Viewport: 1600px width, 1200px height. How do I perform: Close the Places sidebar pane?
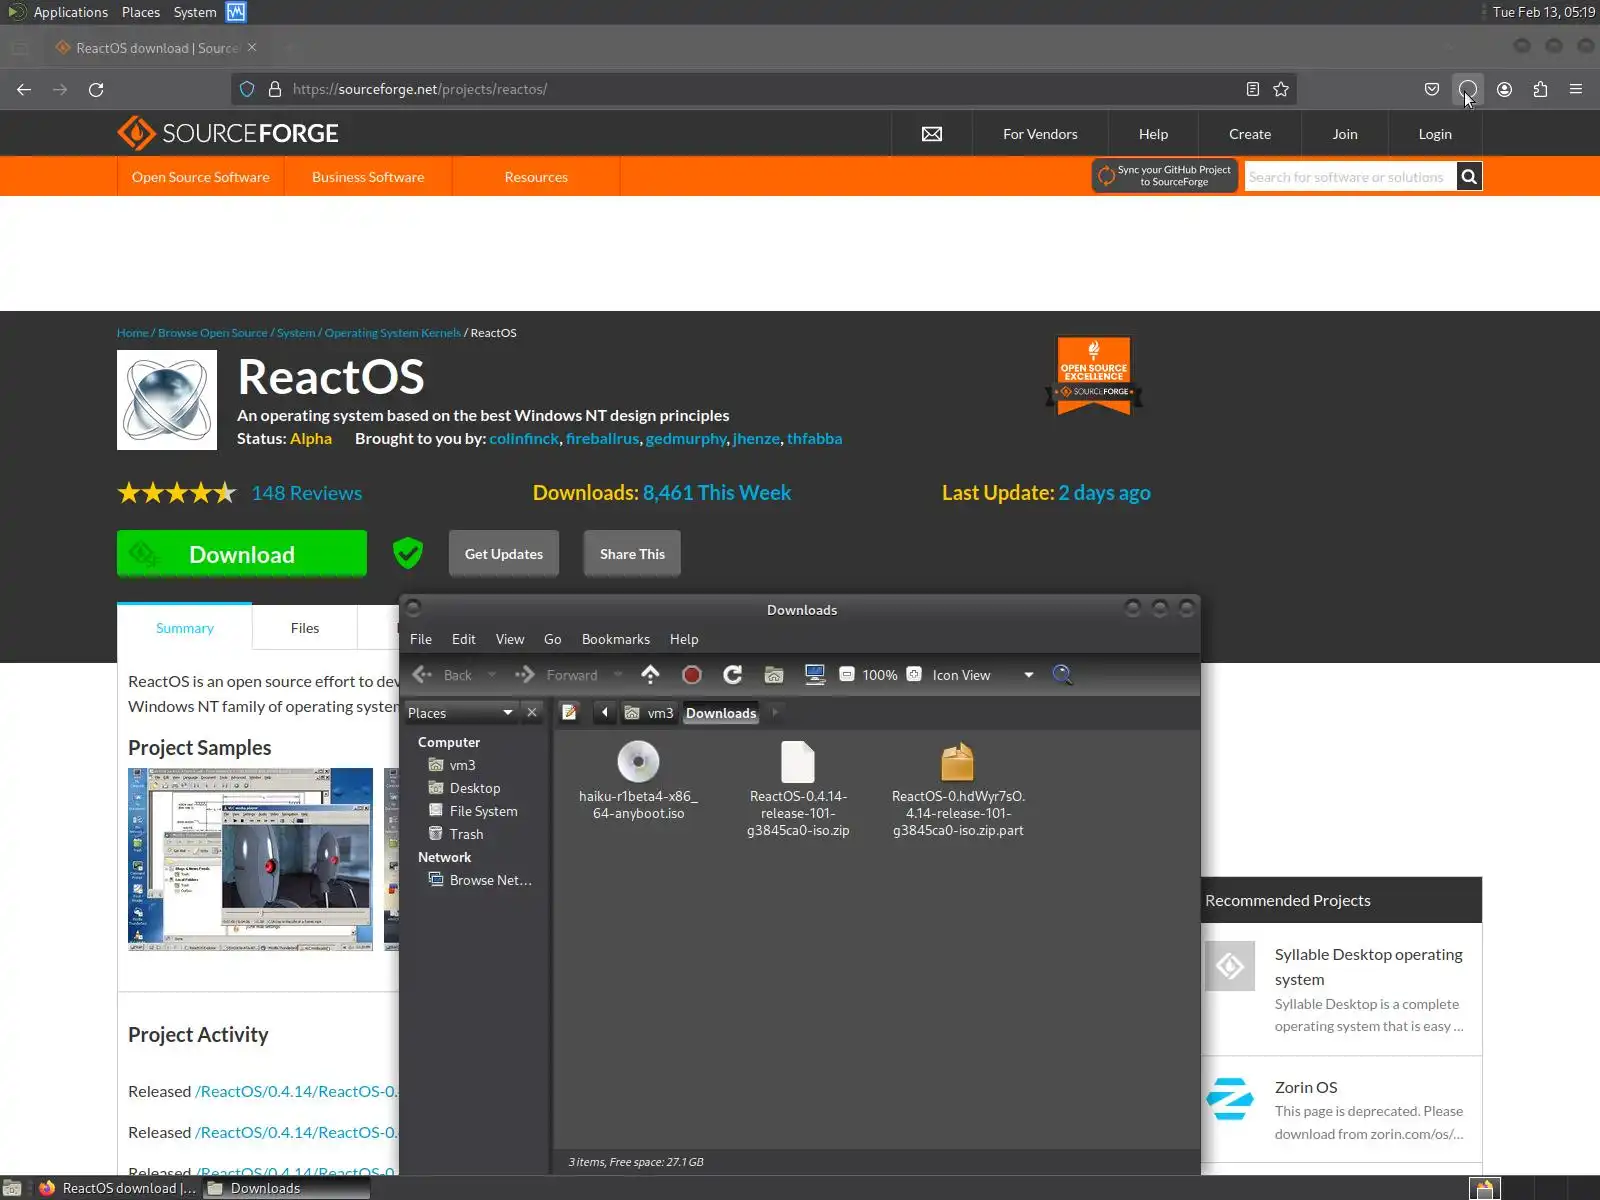(x=532, y=712)
